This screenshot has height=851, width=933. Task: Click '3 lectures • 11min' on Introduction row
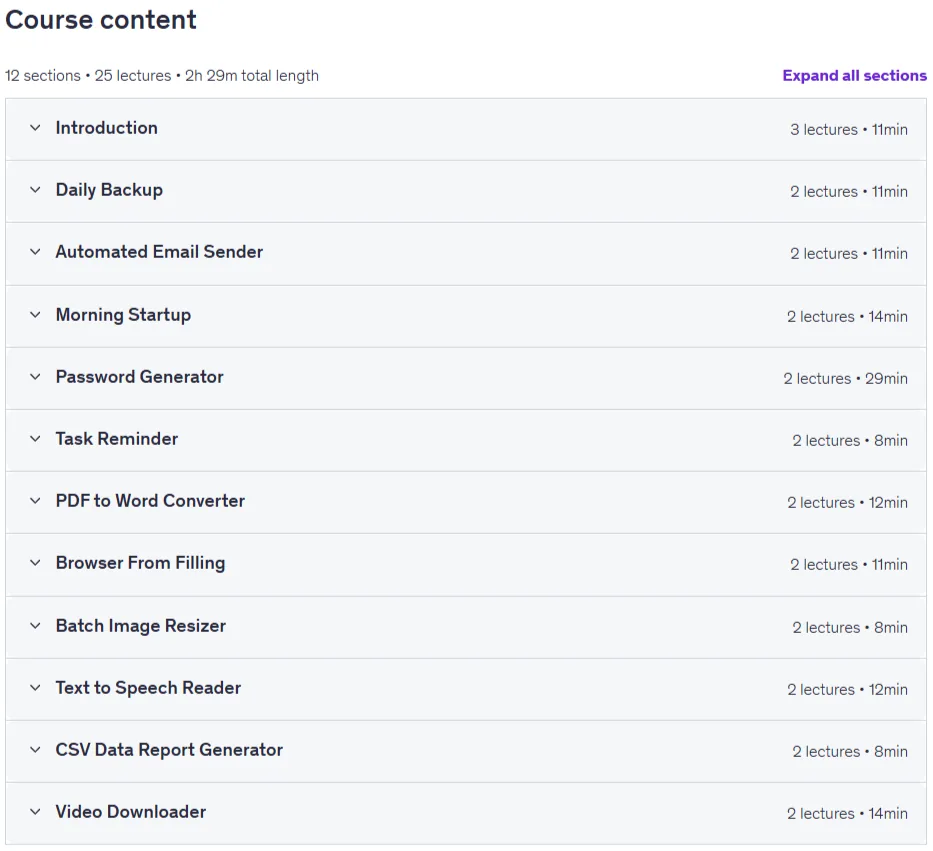[x=849, y=130]
